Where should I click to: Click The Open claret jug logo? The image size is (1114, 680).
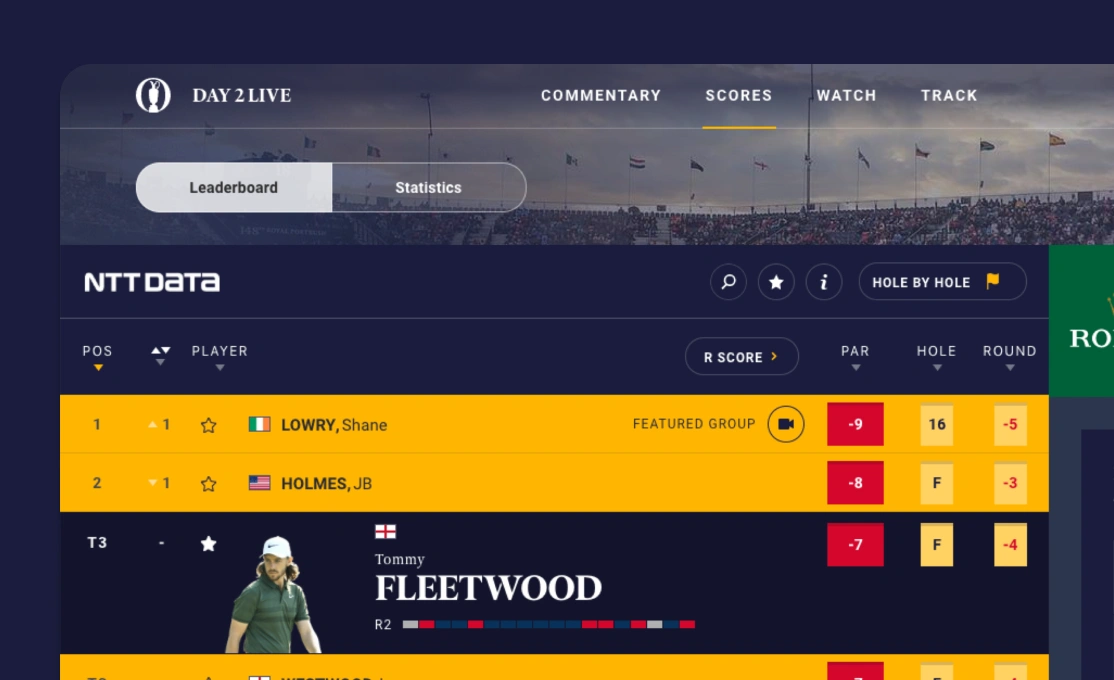click(153, 95)
